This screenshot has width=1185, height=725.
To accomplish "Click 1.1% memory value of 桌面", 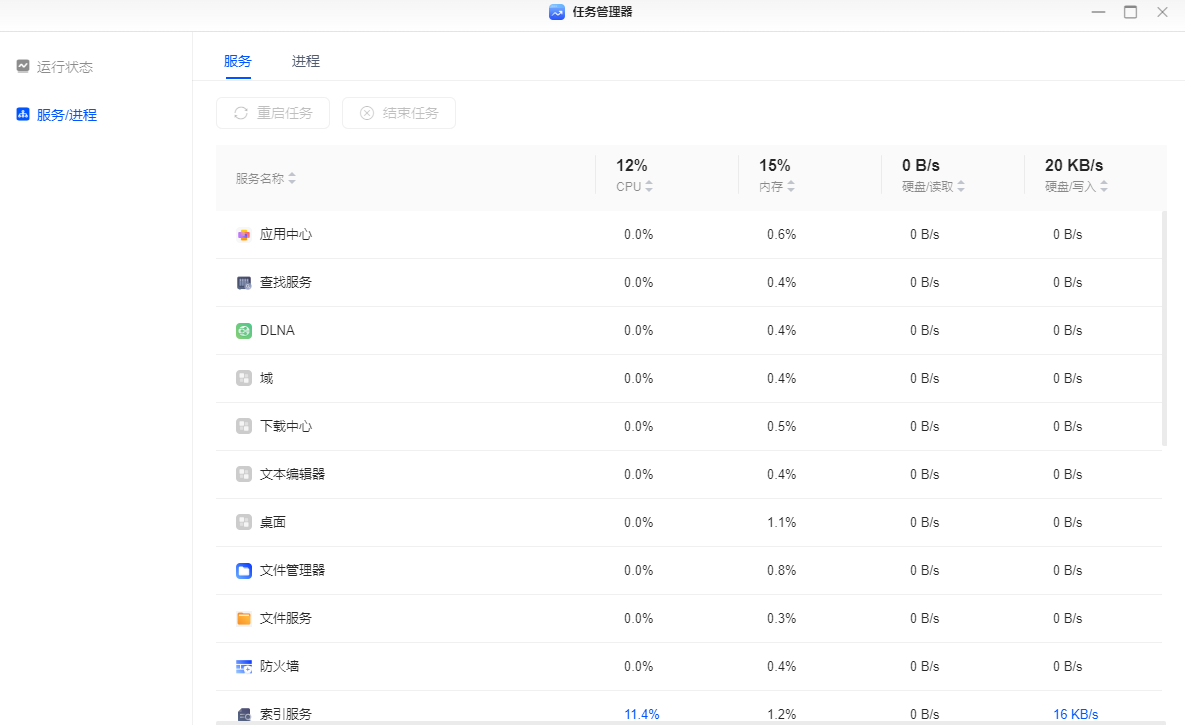I will point(781,522).
